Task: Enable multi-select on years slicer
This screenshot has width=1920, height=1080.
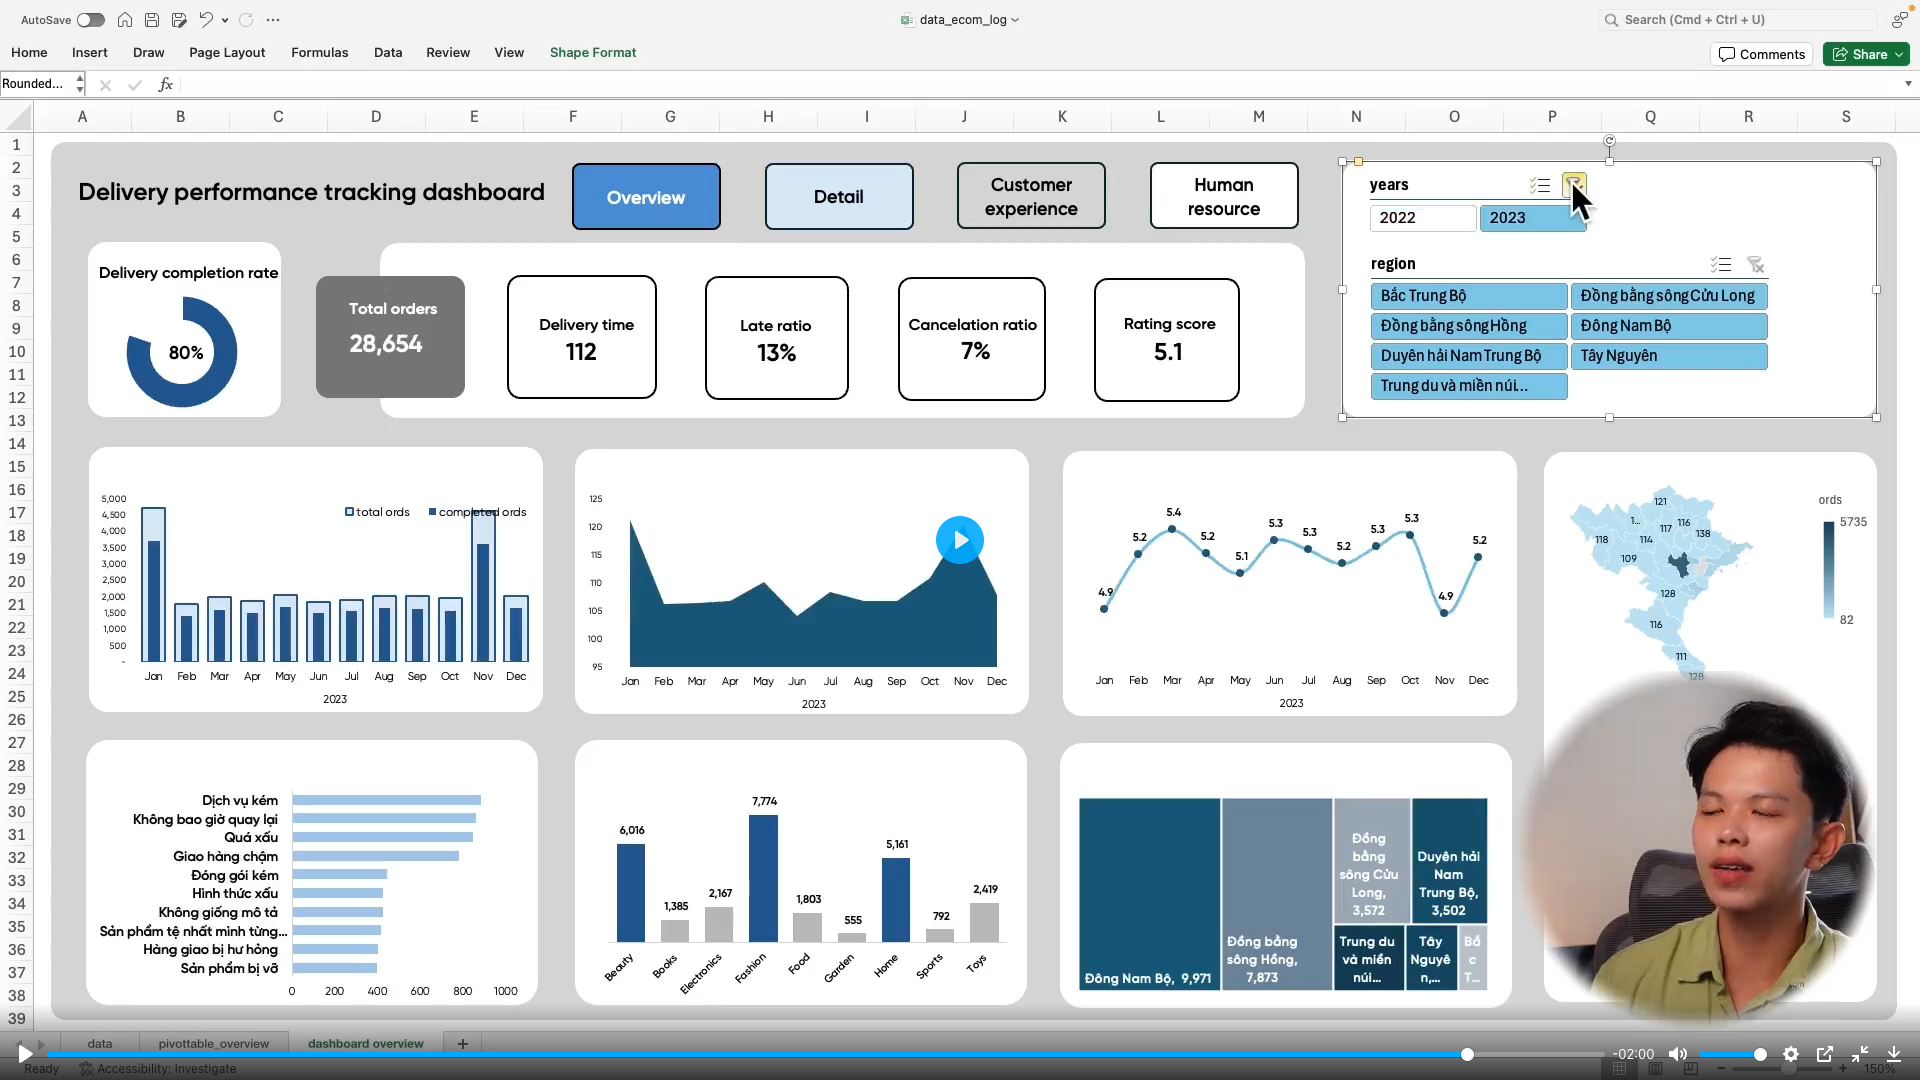Action: (x=1540, y=185)
